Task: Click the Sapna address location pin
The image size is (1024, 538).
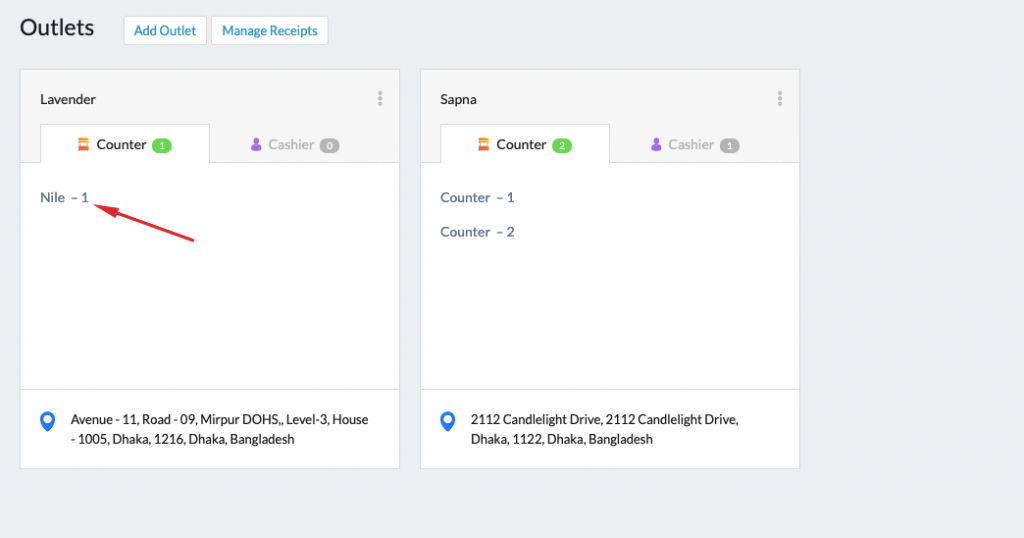Action: pyautogui.click(x=447, y=421)
